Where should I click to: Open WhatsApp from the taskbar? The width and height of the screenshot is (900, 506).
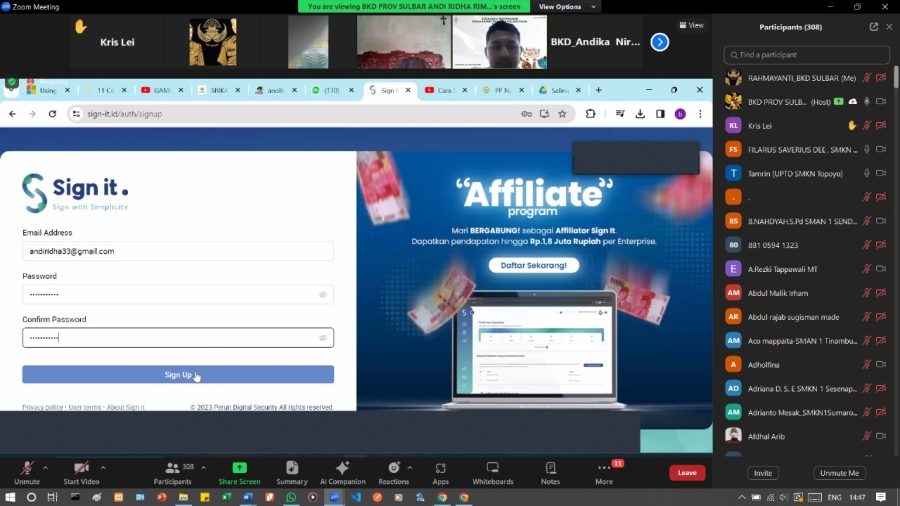[x=291, y=497]
